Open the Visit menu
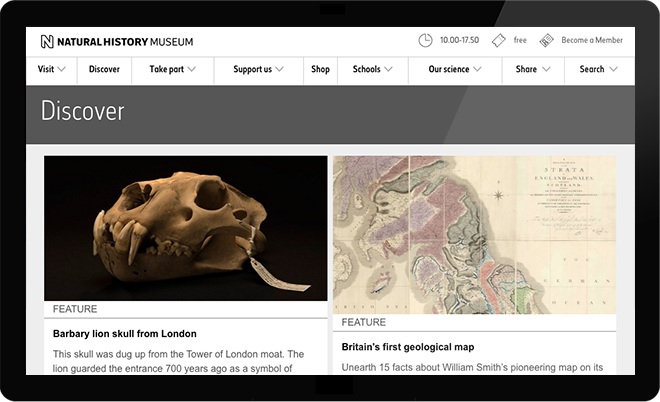Image resolution: width=660 pixels, height=402 pixels. click(51, 69)
